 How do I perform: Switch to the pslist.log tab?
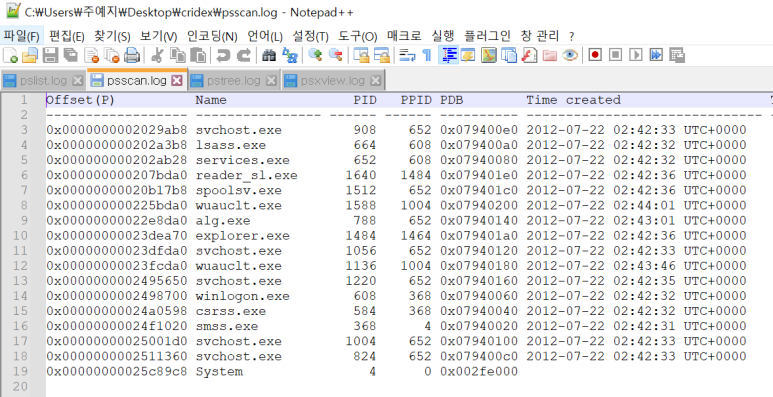43,80
